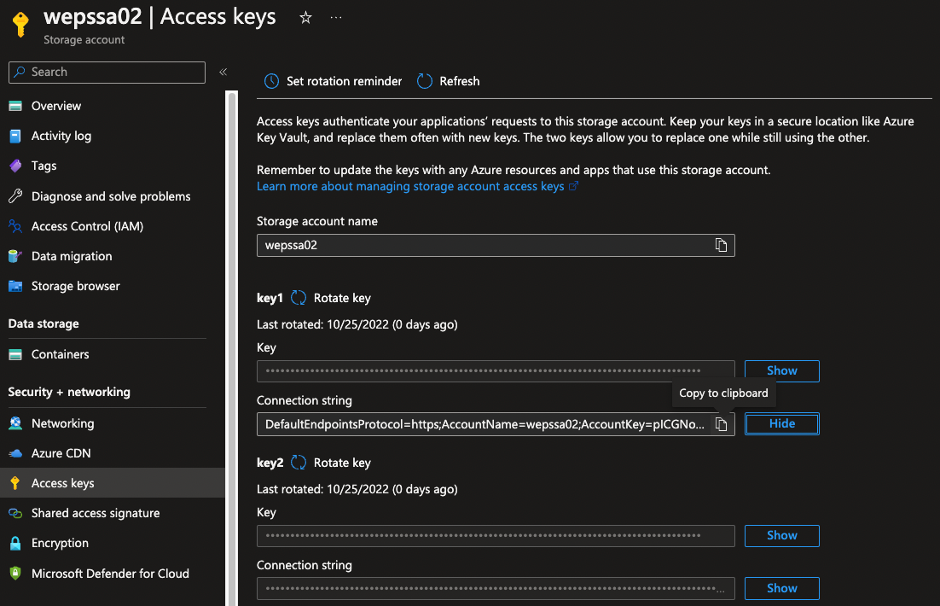Screen dimensions: 940x606
Task: Open the ellipsis more options menu in title
Action: point(336,18)
